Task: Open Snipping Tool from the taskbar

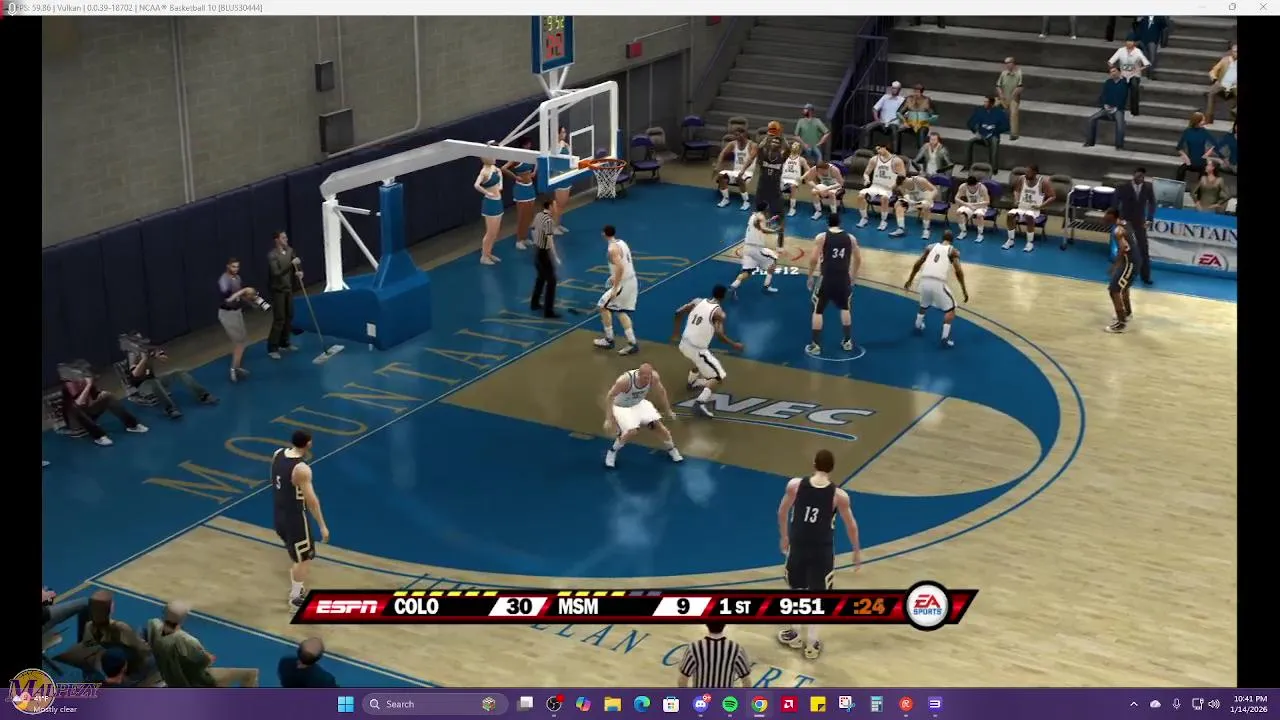Action: [x=847, y=704]
